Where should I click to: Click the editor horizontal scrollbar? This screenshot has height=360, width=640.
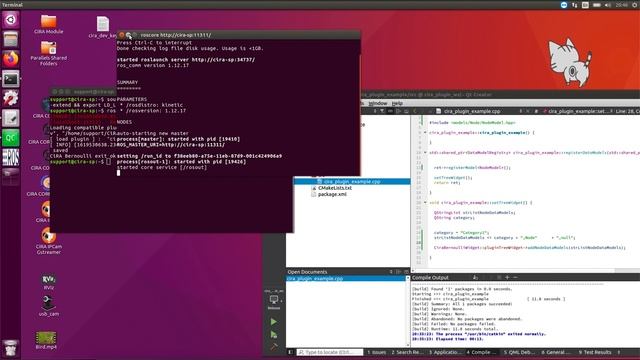(525, 270)
